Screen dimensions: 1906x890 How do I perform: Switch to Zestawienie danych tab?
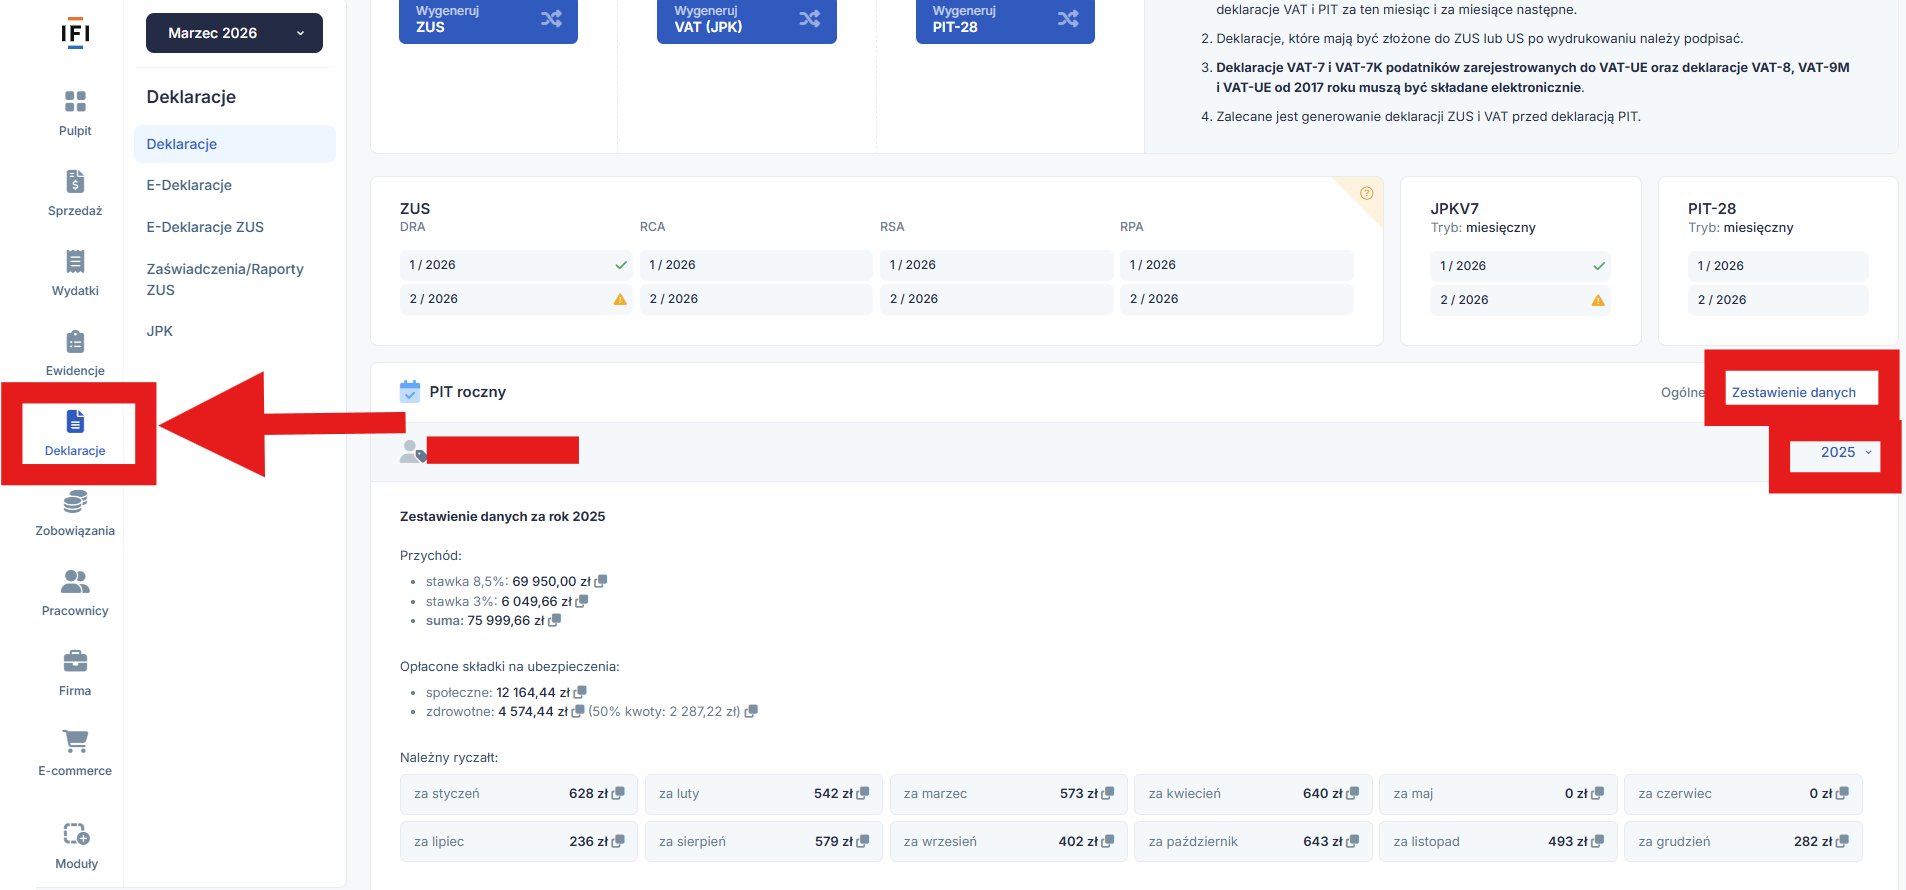[x=1793, y=392]
